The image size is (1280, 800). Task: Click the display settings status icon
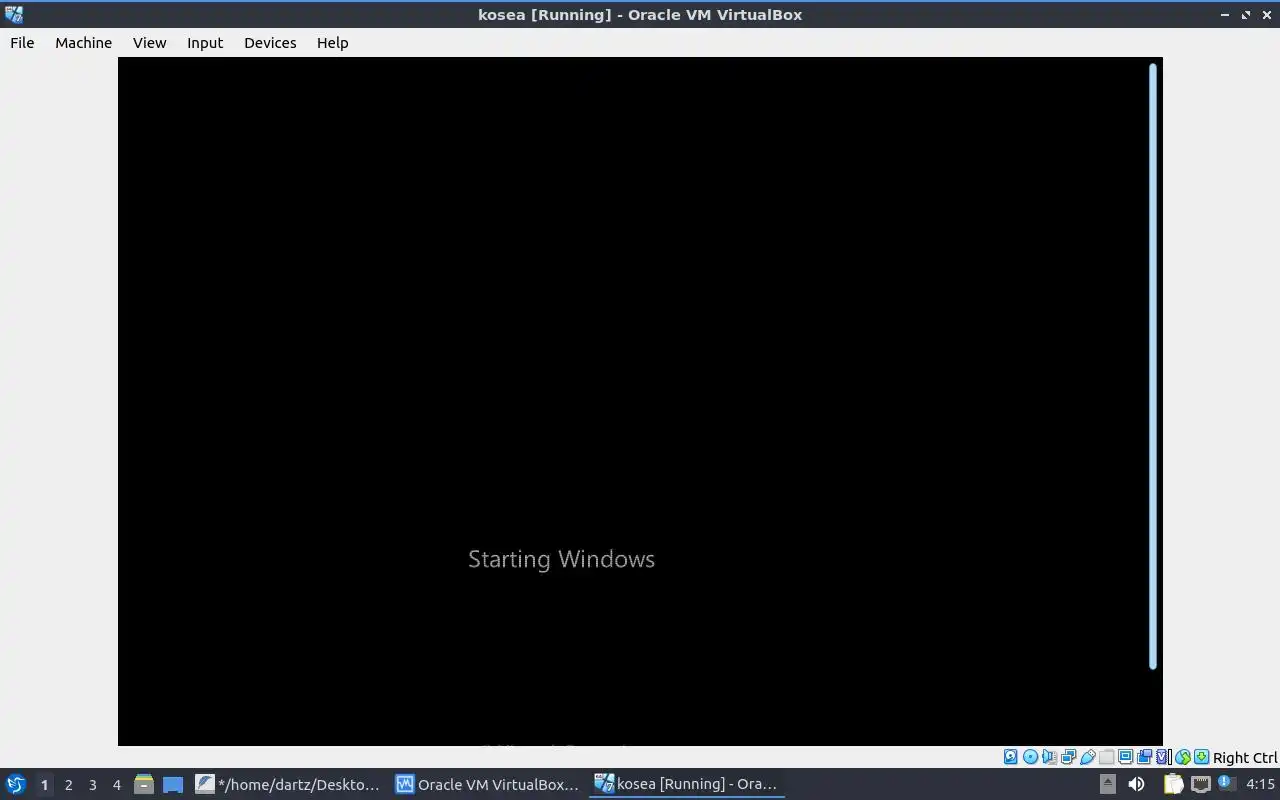click(1125, 757)
